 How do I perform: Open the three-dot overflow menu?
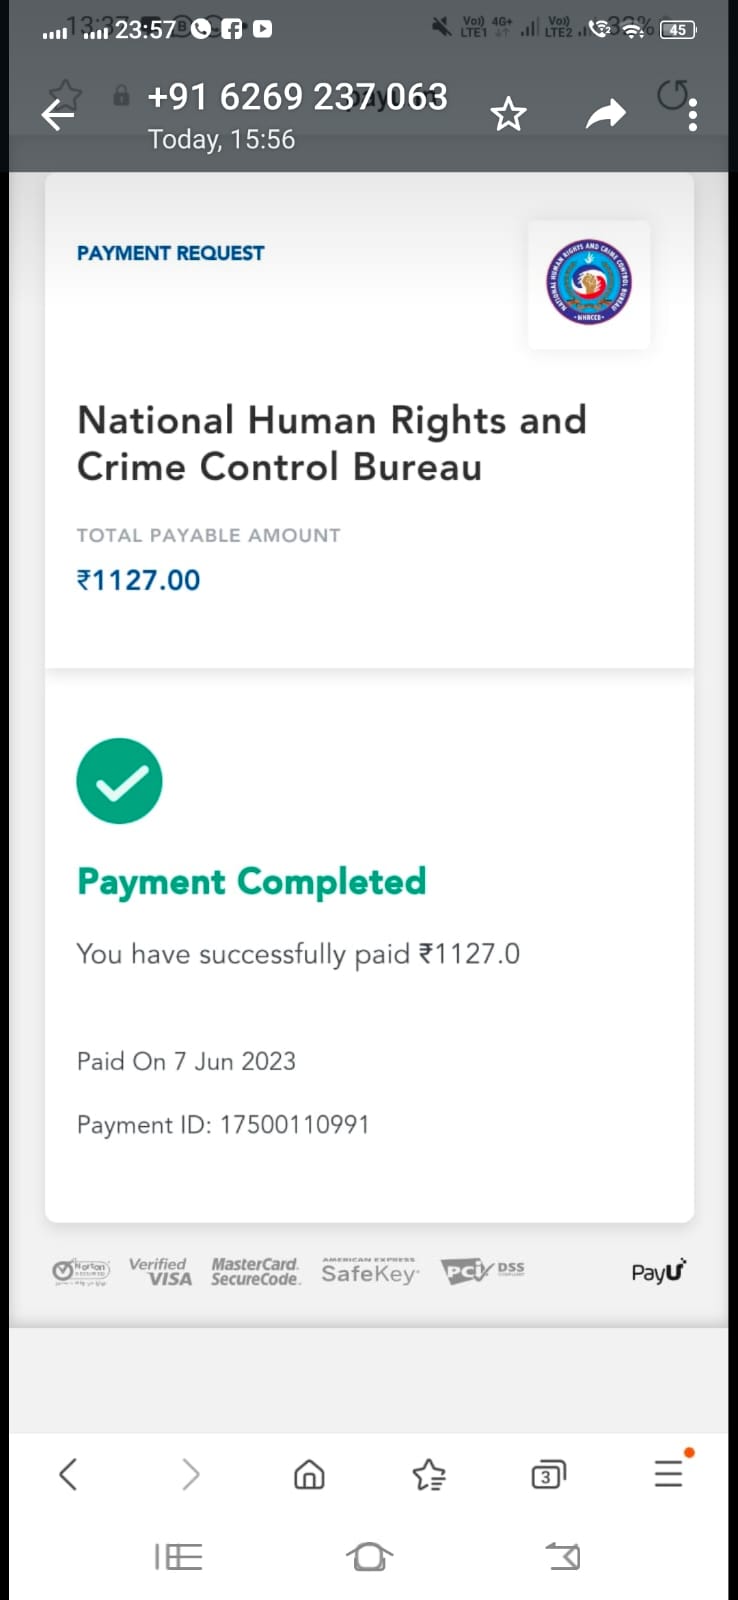tap(693, 116)
